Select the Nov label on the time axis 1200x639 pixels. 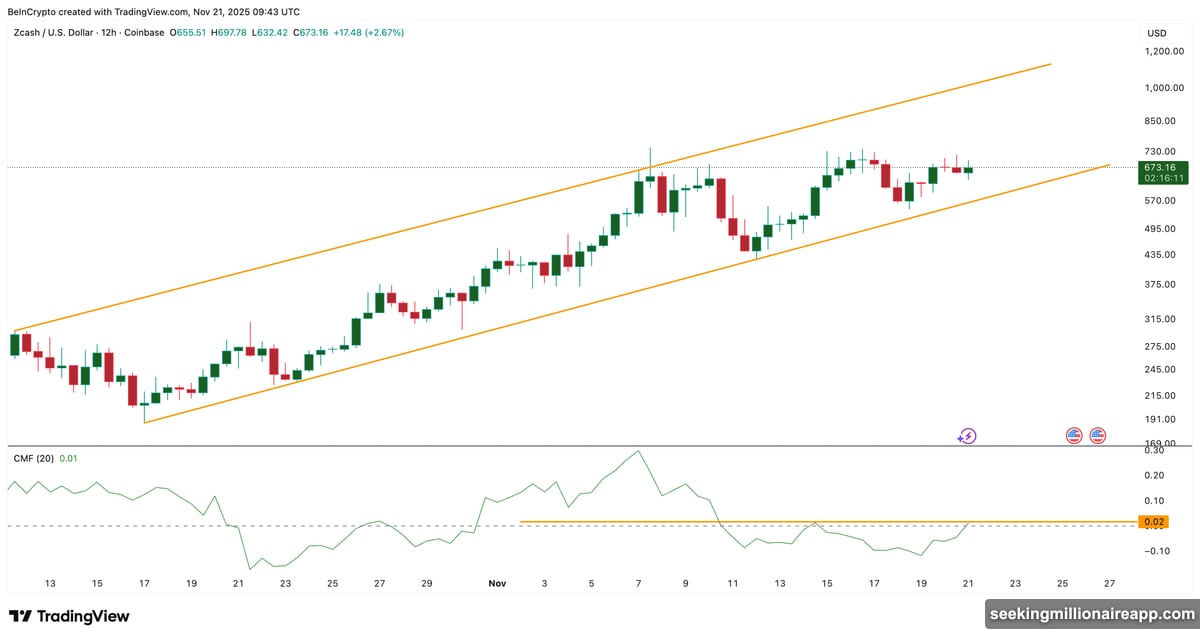point(497,583)
